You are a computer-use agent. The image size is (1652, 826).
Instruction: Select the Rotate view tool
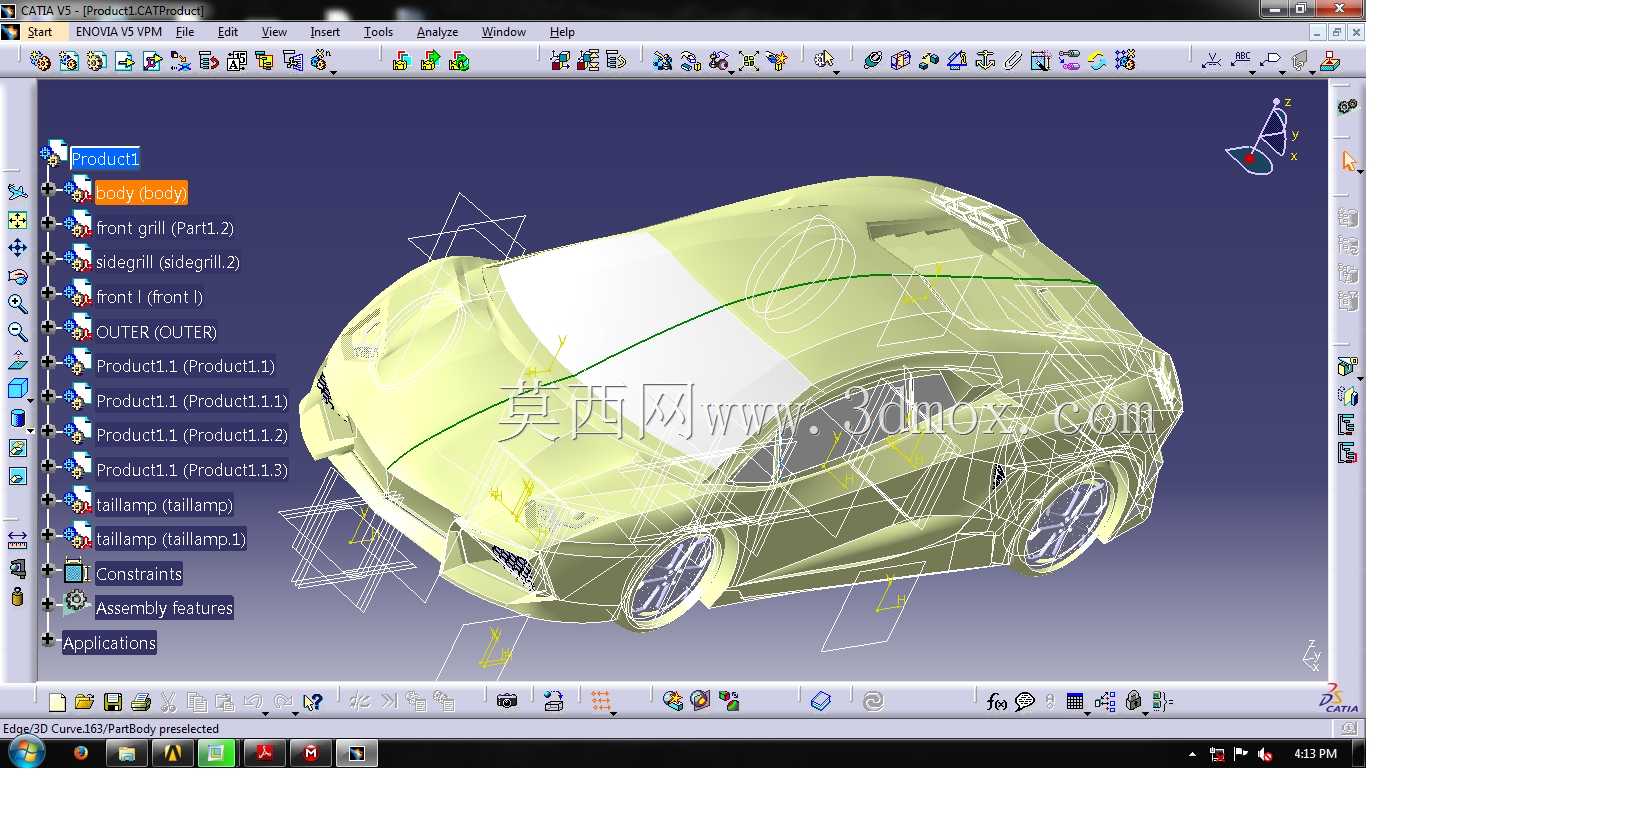click(17, 276)
